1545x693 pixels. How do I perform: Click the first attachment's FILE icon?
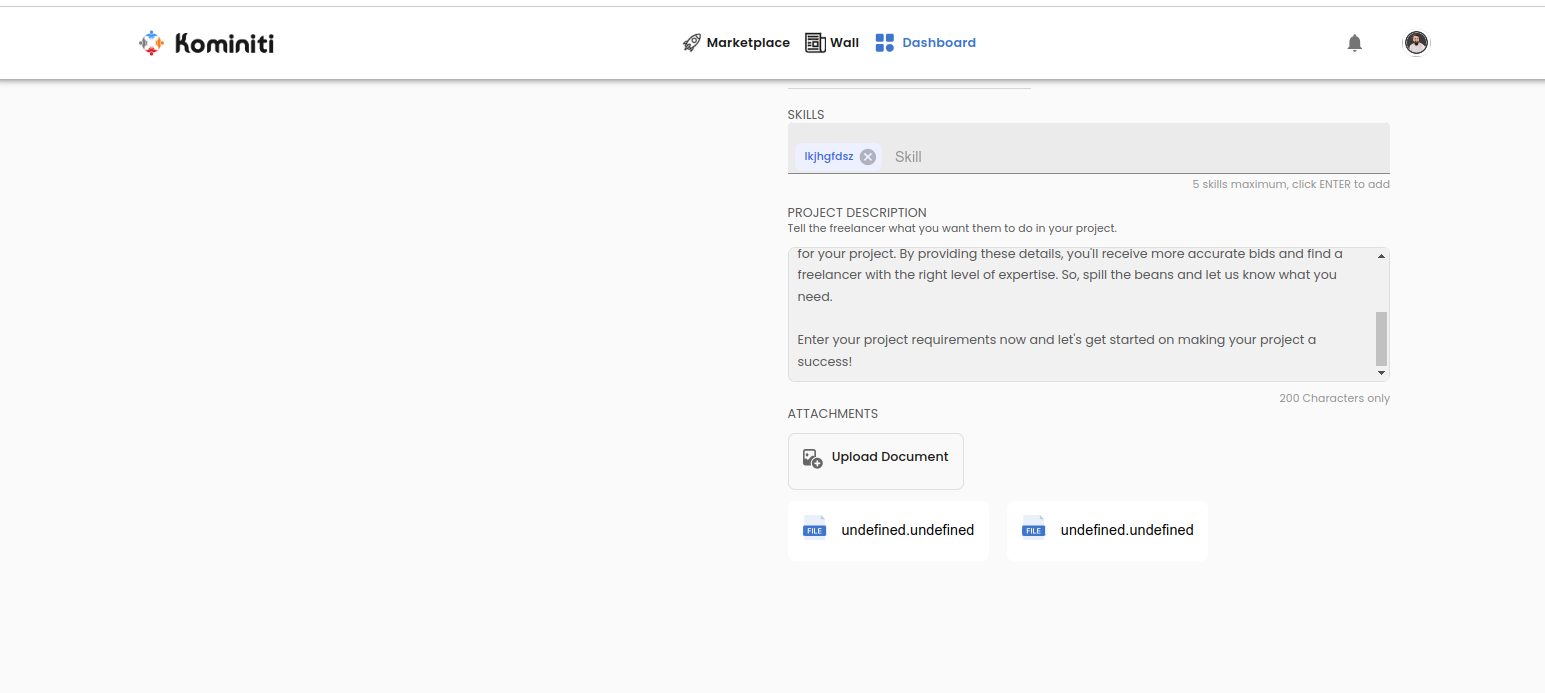click(x=814, y=529)
